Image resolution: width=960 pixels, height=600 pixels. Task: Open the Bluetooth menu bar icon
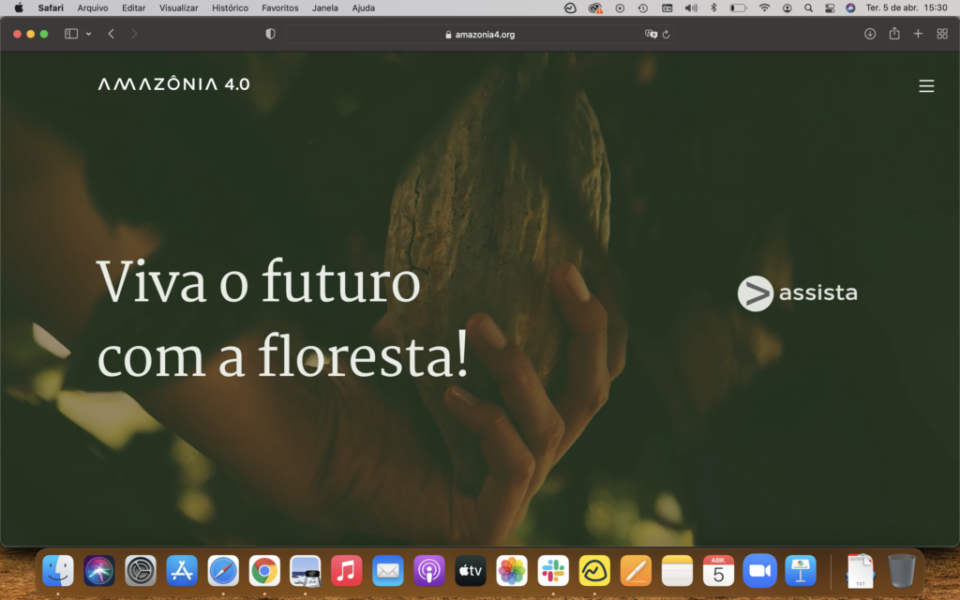[x=713, y=8]
